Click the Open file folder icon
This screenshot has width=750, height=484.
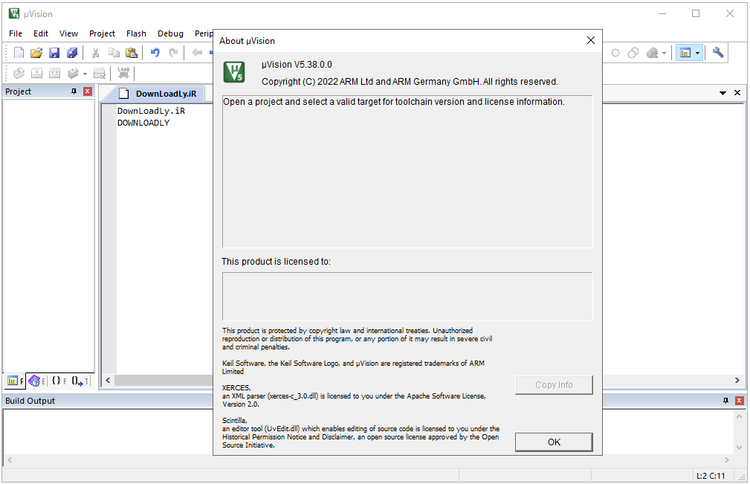point(37,53)
